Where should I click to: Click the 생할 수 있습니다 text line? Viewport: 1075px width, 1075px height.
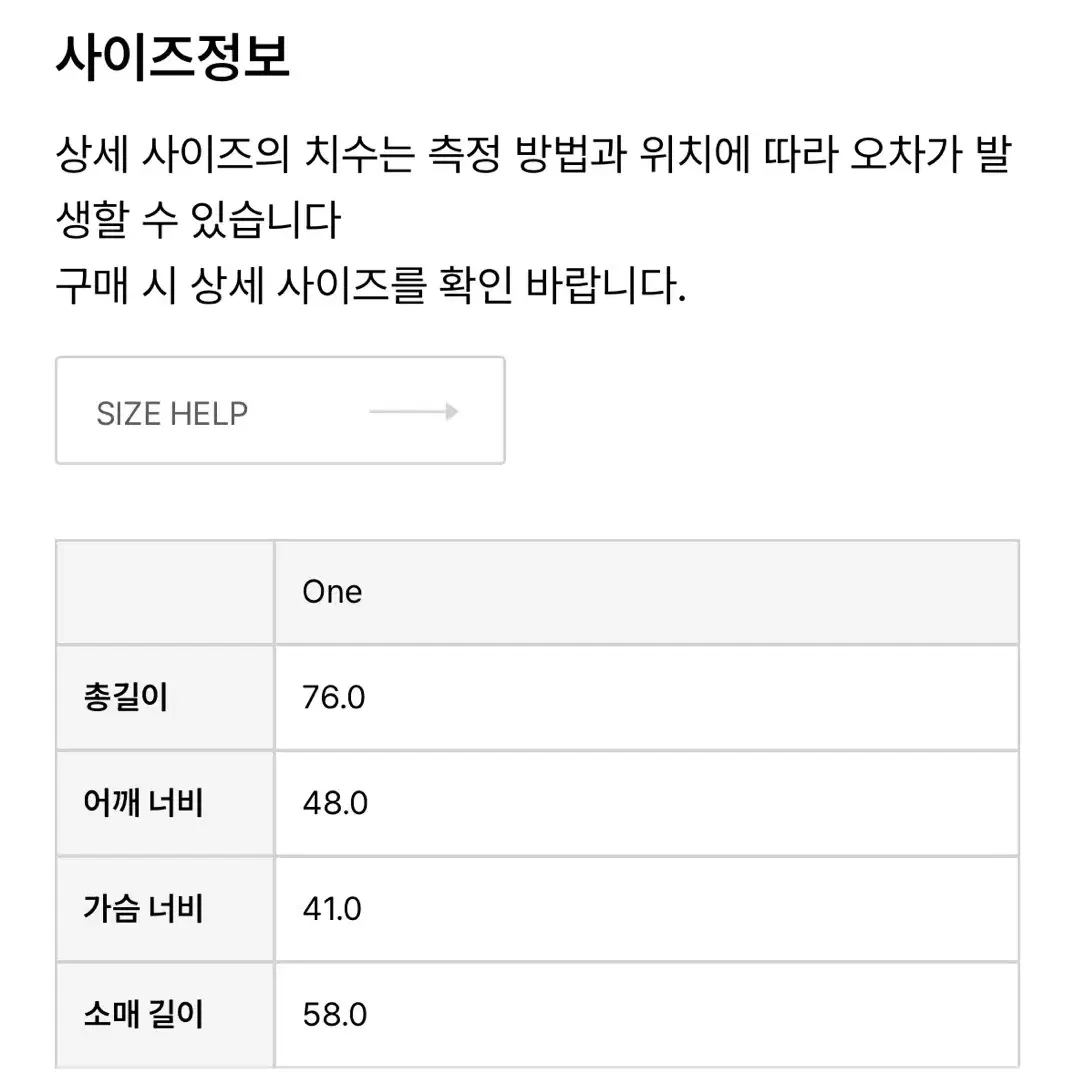(198, 219)
